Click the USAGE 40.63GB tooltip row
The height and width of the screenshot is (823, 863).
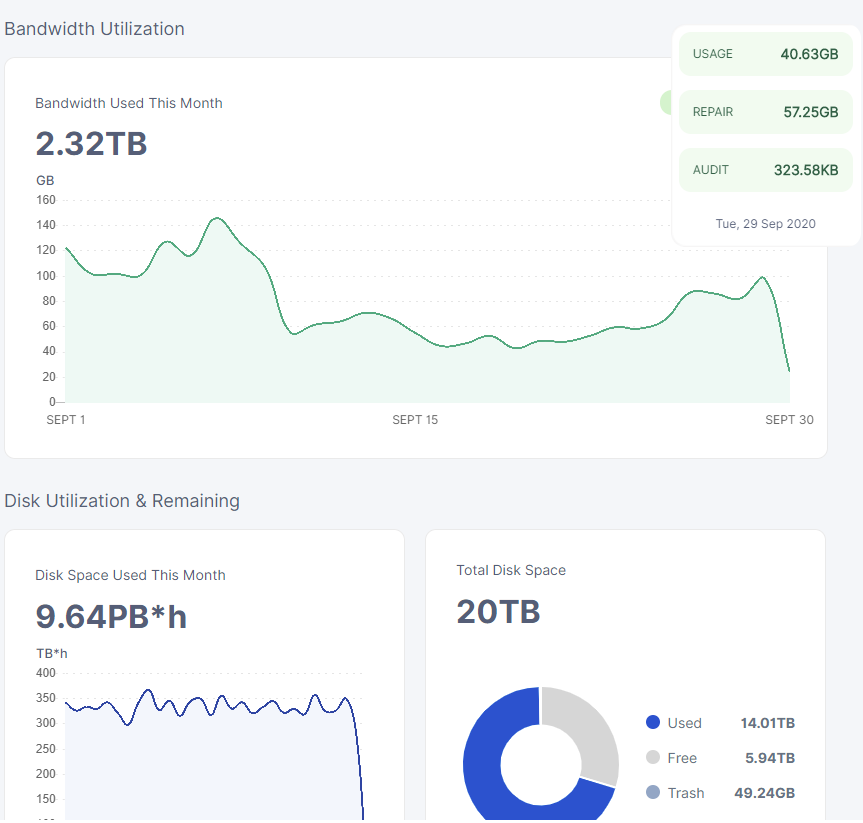click(x=765, y=54)
